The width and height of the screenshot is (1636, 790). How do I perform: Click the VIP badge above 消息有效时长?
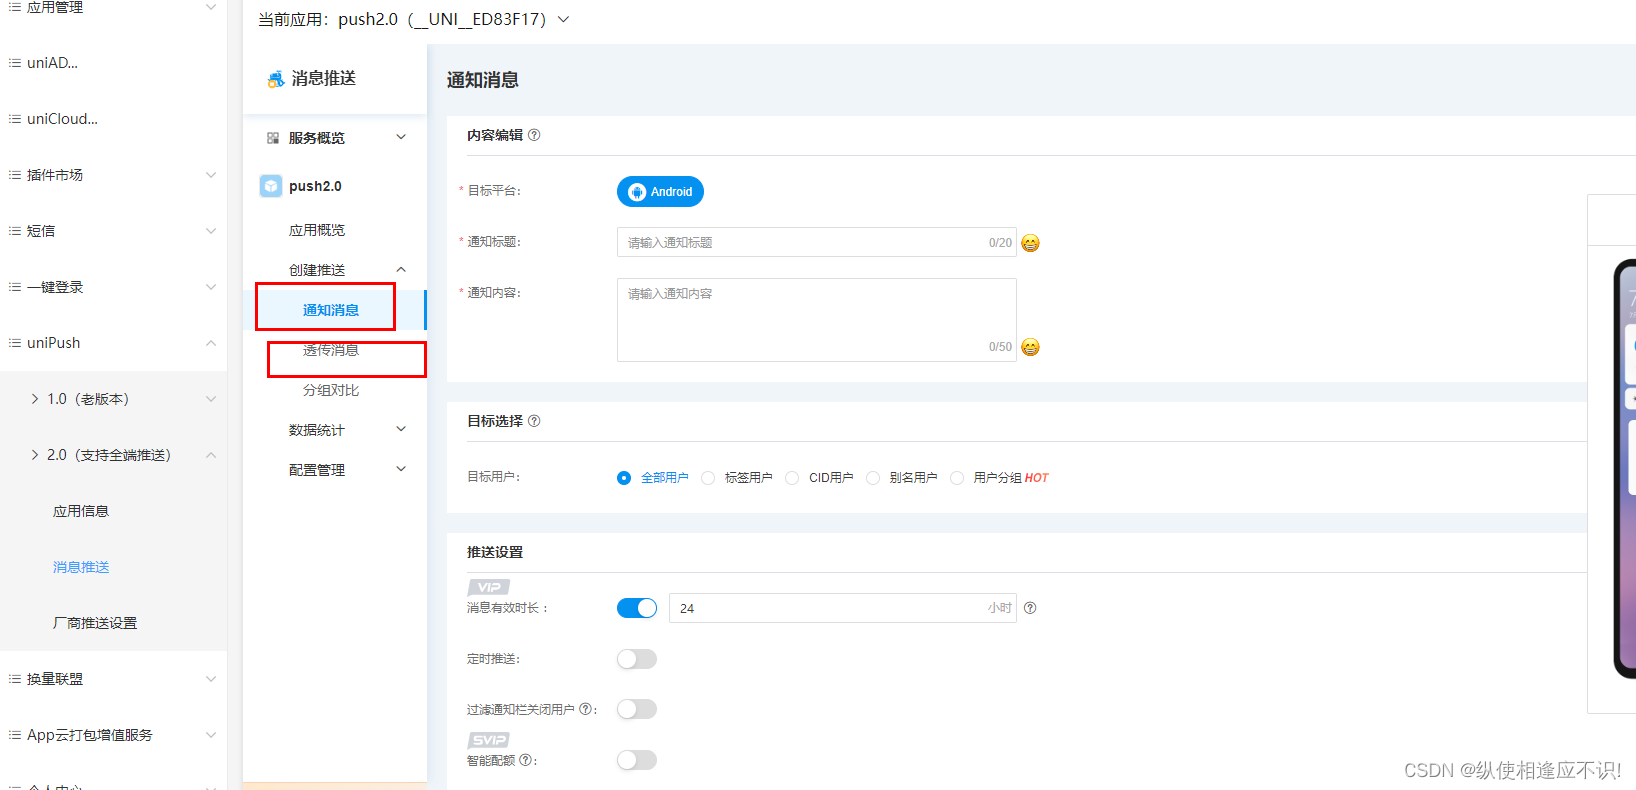[489, 587]
